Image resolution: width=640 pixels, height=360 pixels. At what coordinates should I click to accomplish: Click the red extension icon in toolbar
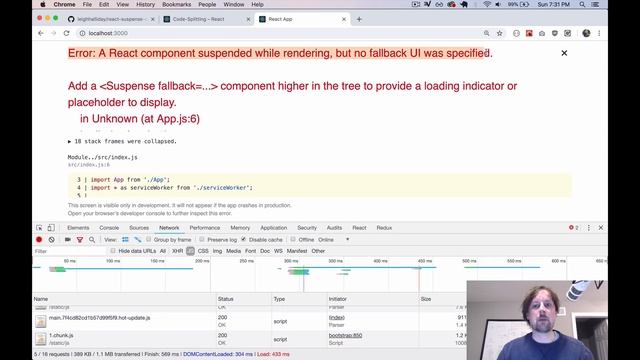529,33
